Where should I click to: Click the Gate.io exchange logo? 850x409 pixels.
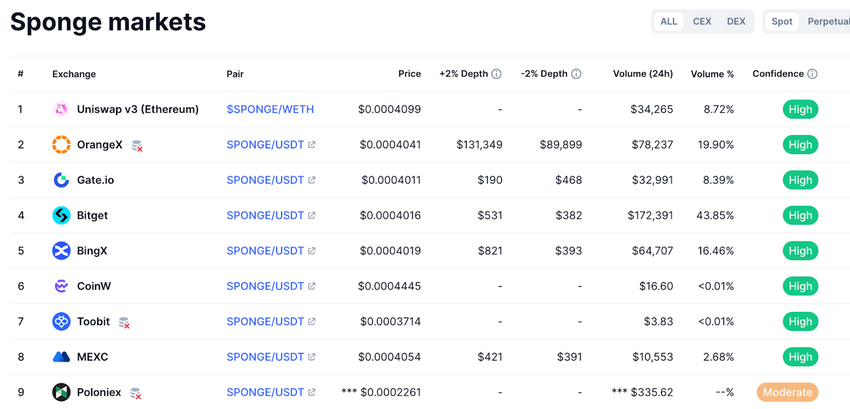pos(61,180)
